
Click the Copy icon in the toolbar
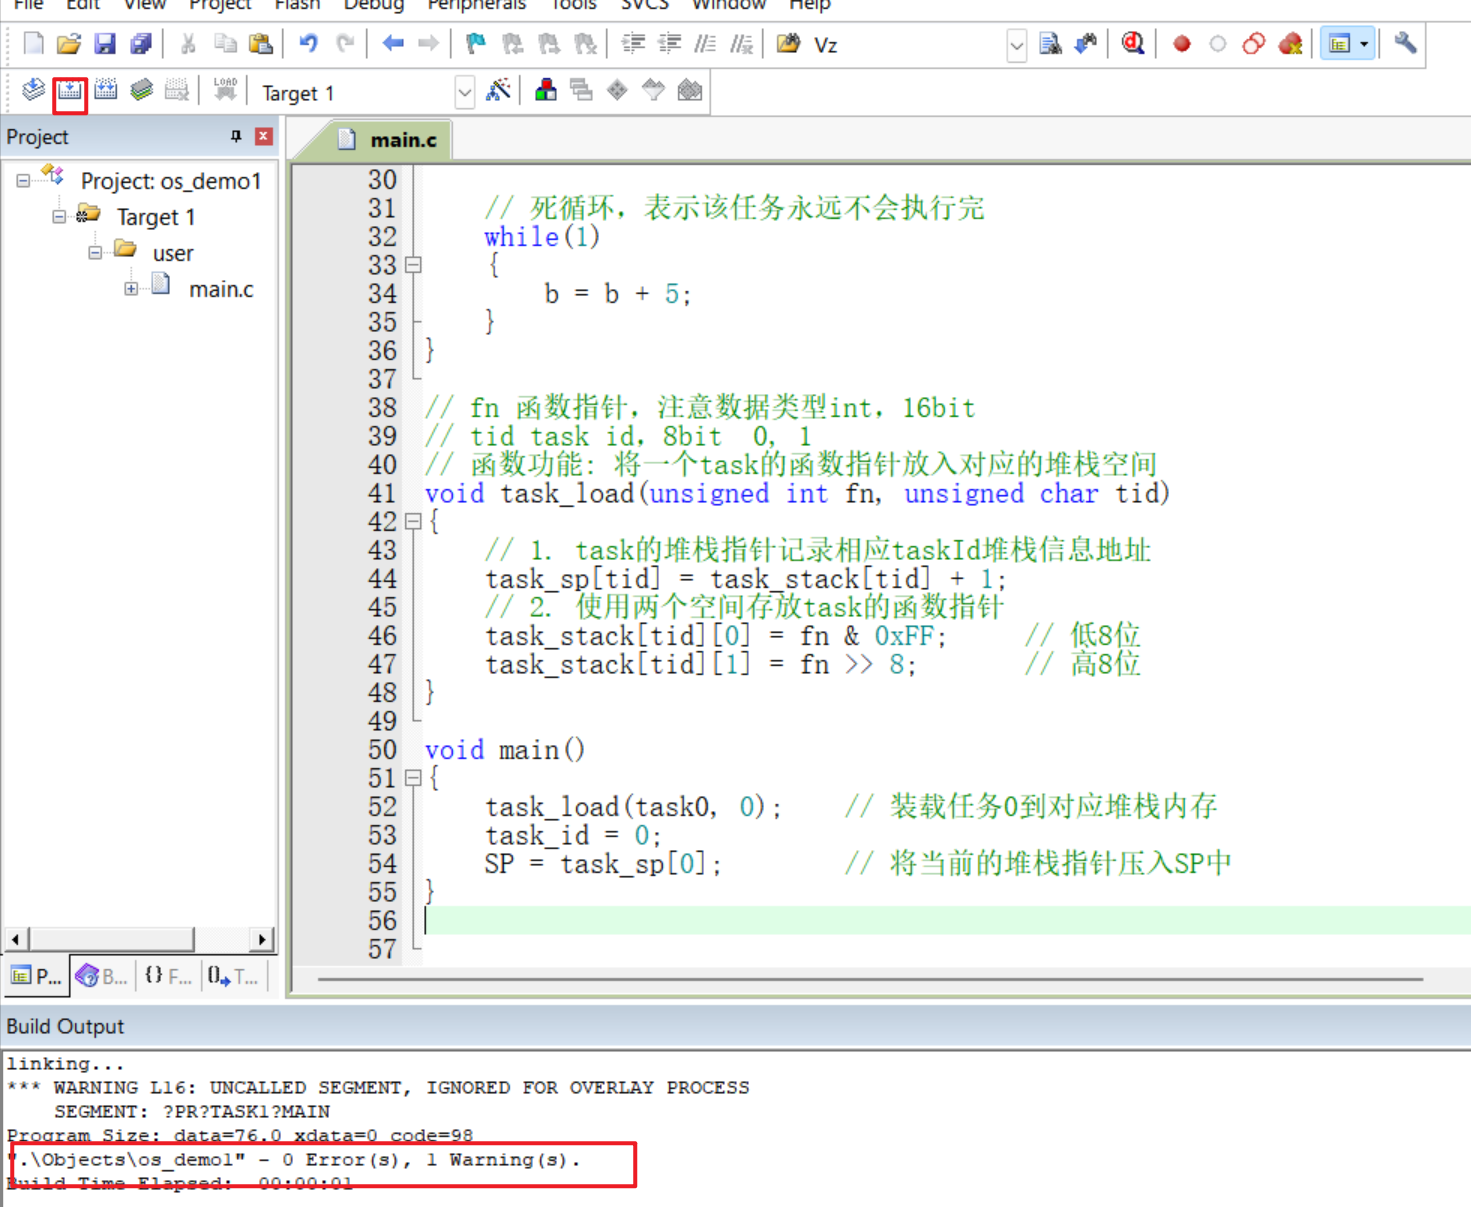pyautogui.click(x=225, y=44)
